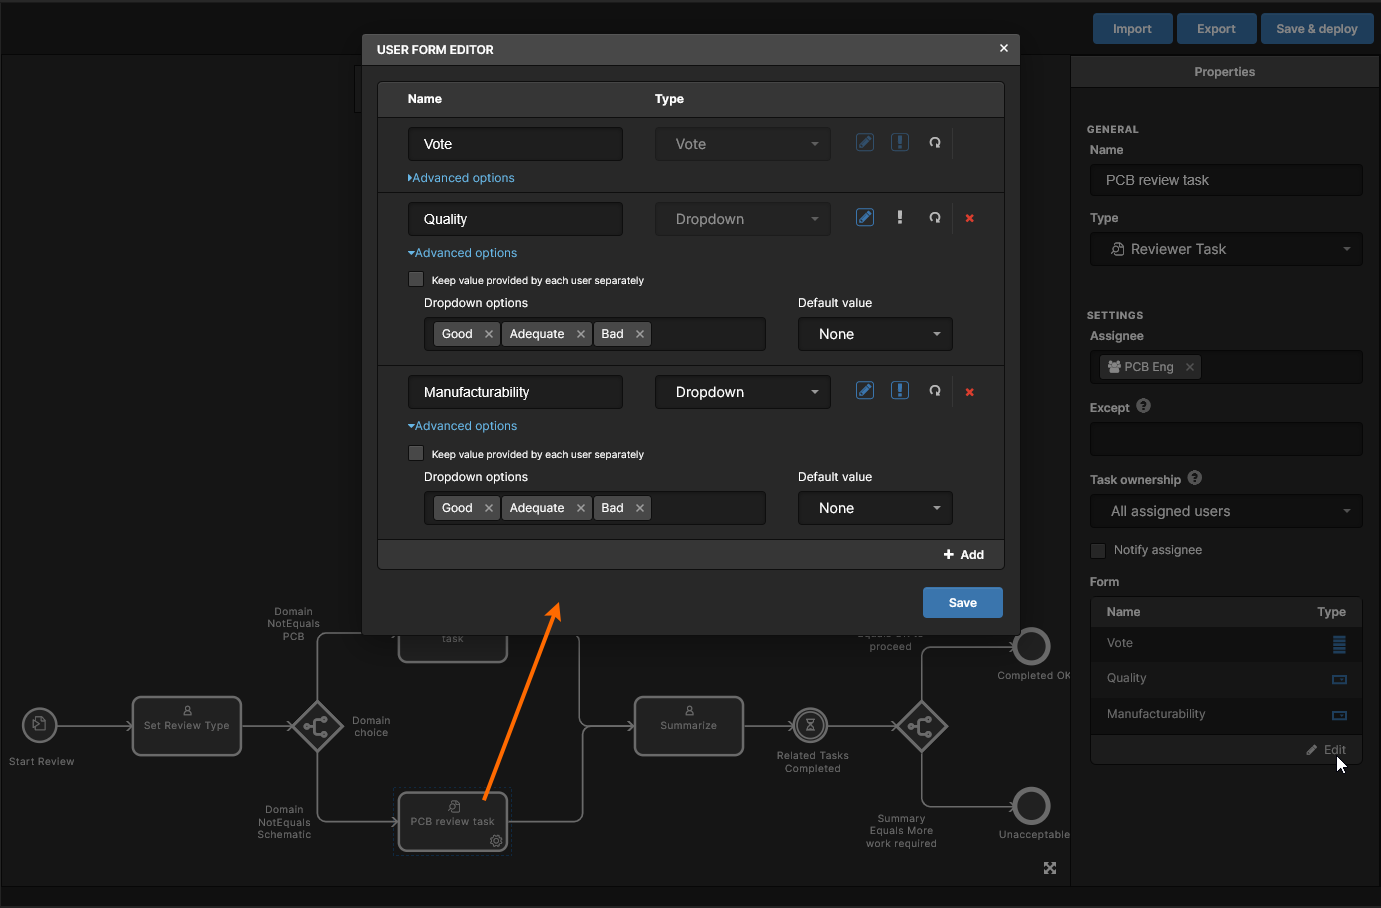Screen dimensions: 1381x908
Task: Enable Keep value separately checkbox under Quality
Action: coord(416,280)
